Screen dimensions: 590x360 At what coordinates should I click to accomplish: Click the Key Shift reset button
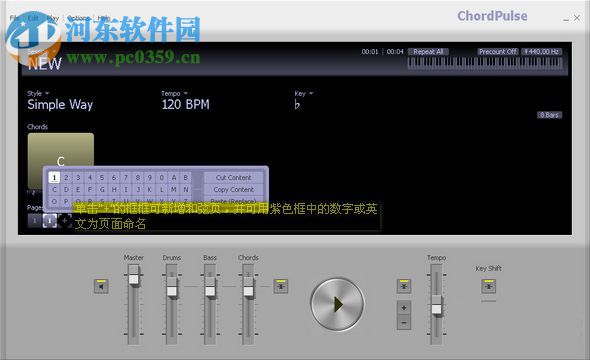point(488,286)
